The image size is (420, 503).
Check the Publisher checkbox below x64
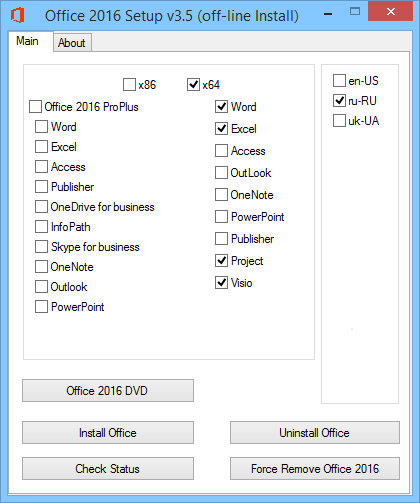coord(221,239)
